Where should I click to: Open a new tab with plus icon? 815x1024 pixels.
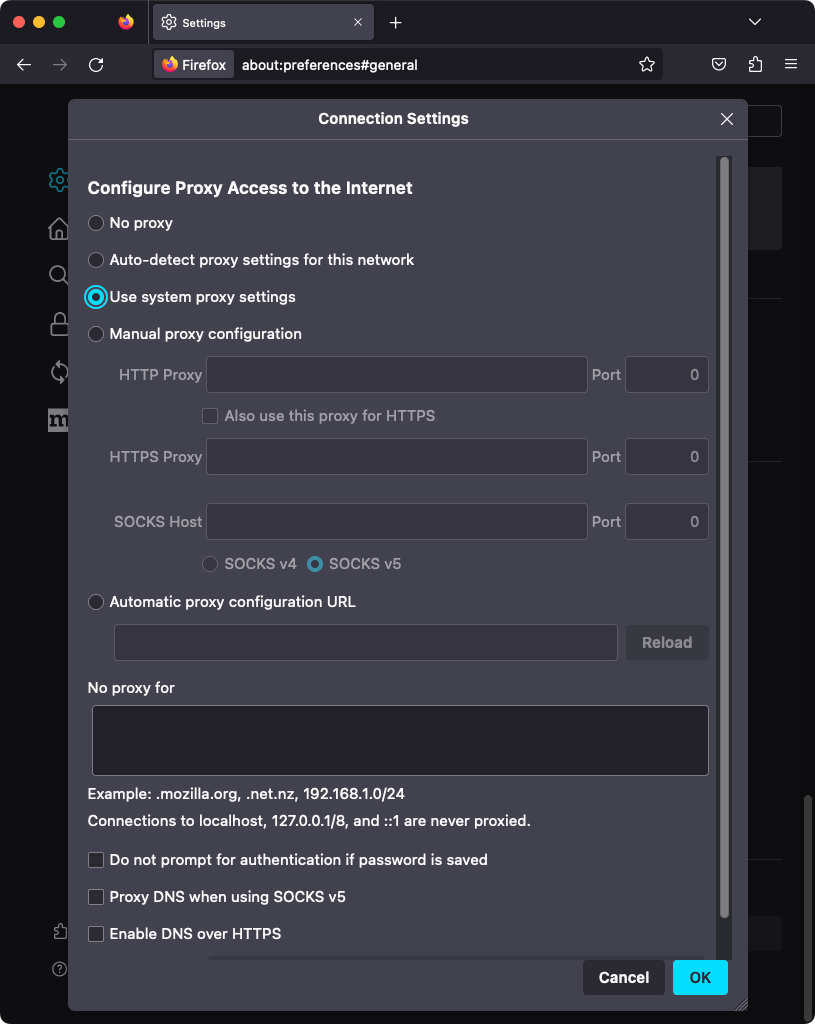395,23
